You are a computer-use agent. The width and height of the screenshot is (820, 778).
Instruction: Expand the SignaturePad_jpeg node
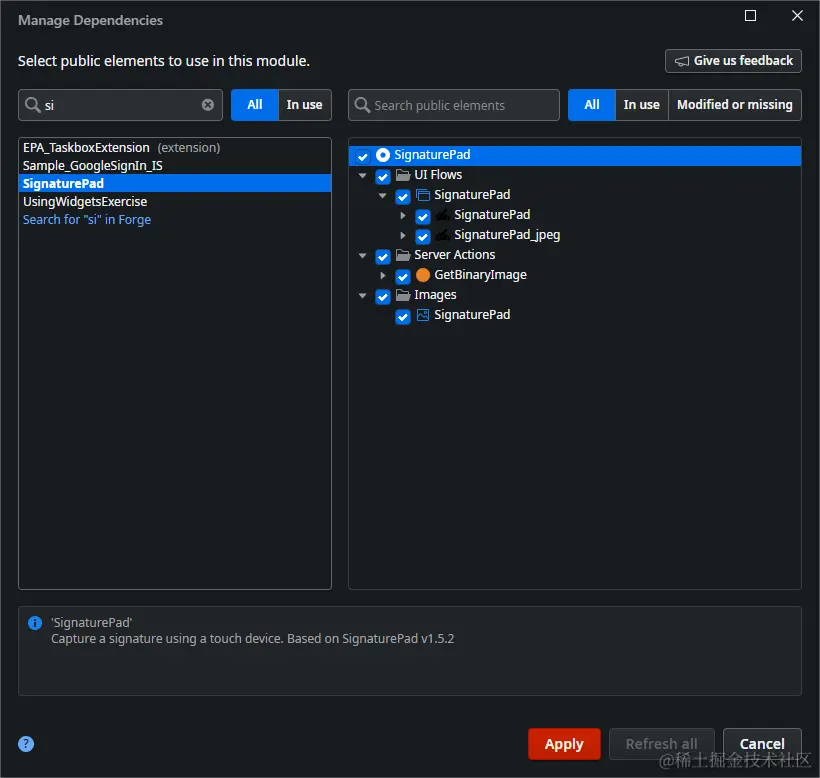coord(403,235)
